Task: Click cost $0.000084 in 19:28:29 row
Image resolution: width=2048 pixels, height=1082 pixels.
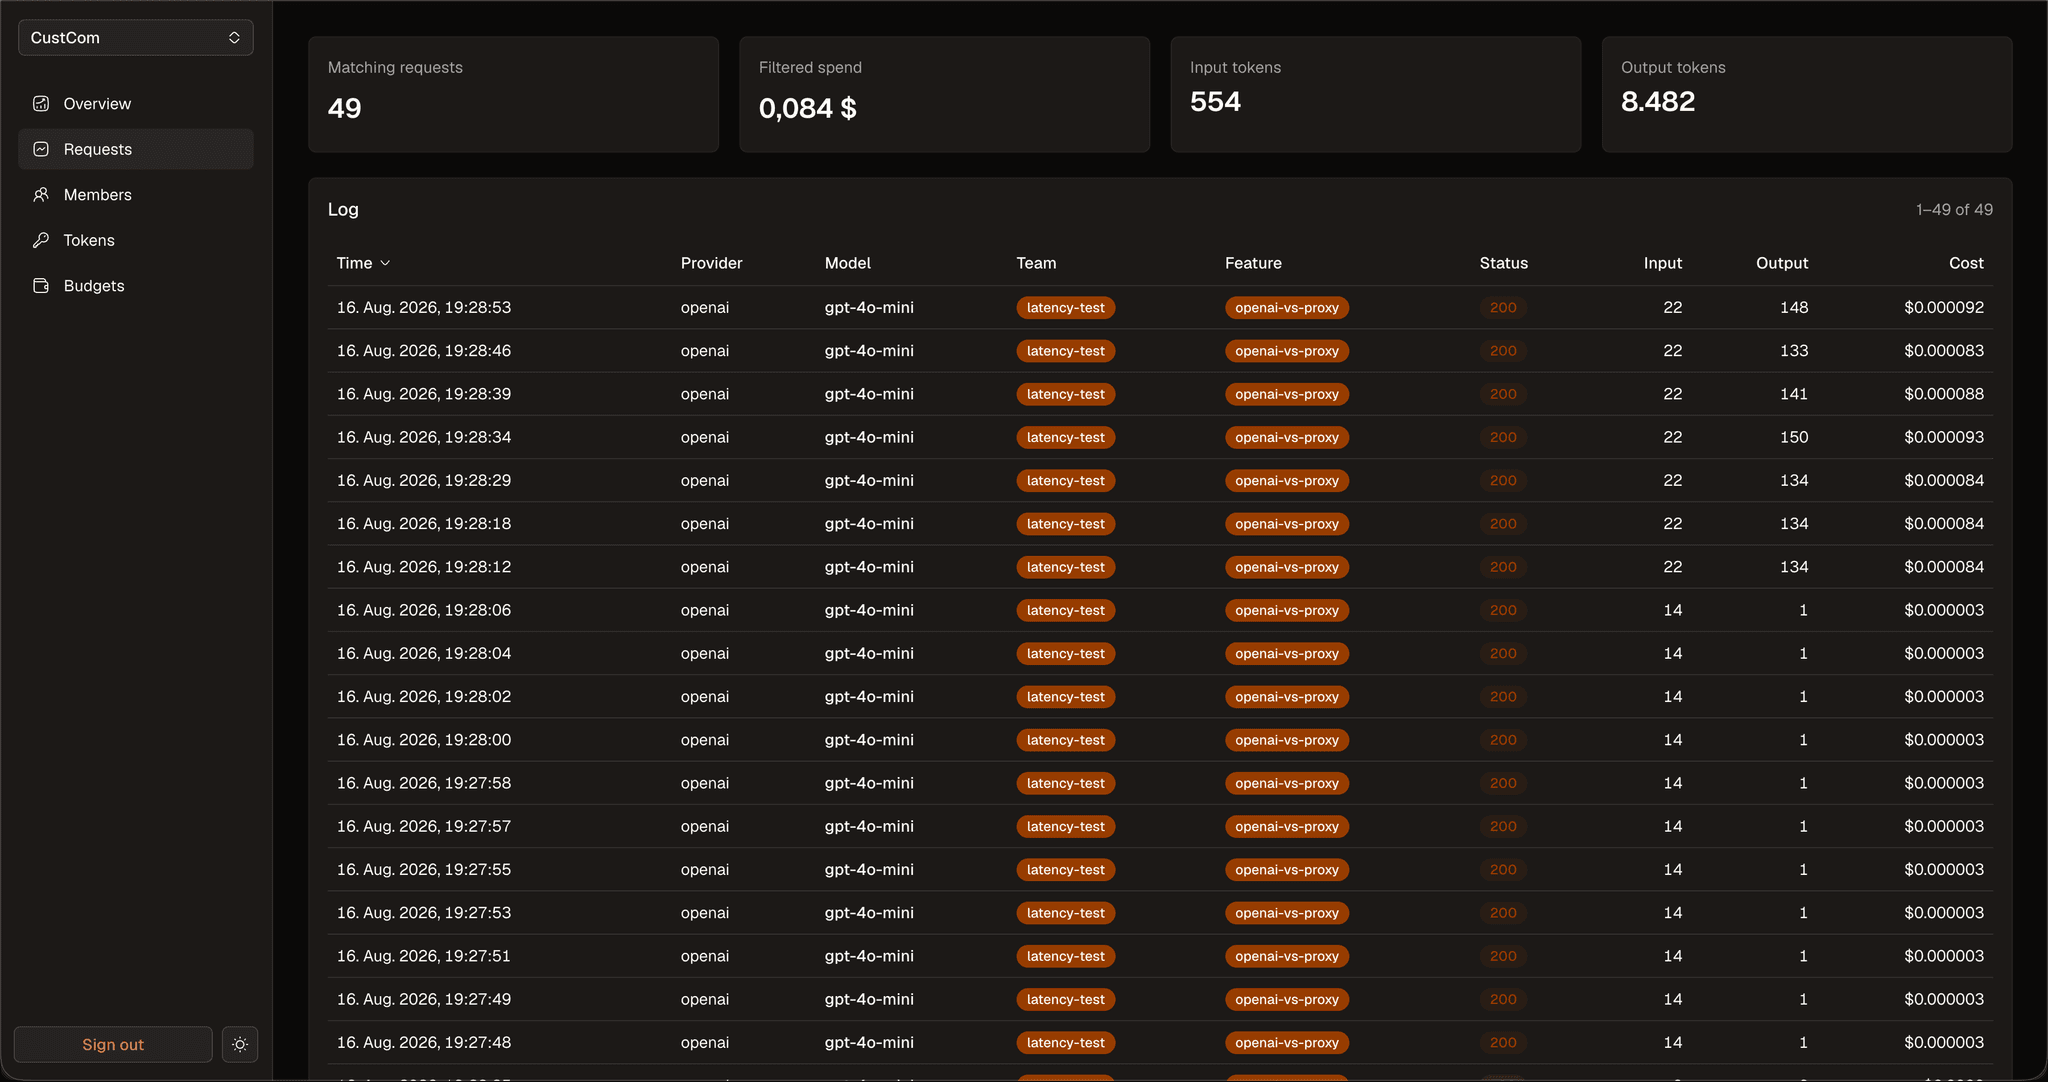Action: 1944,481
